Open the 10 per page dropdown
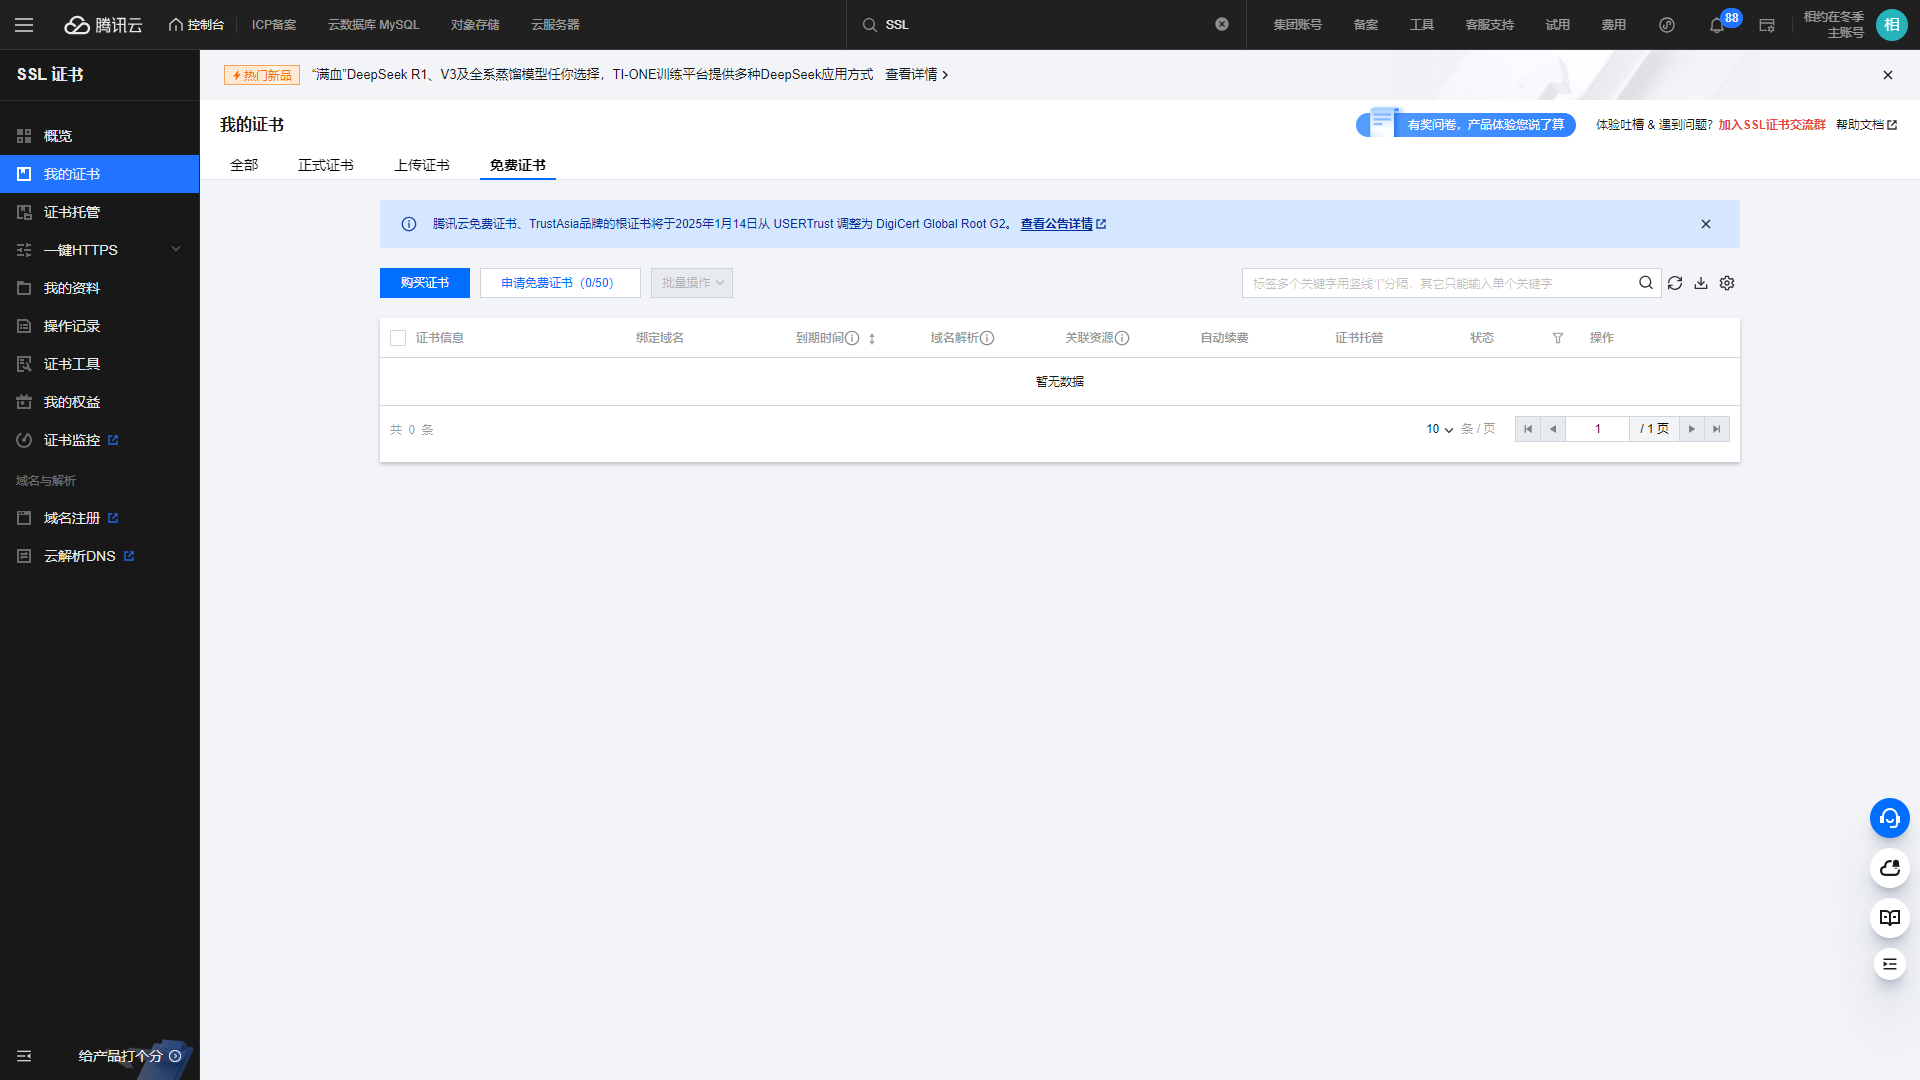Viewport: 1920px width, 1080px height. 1439,429
